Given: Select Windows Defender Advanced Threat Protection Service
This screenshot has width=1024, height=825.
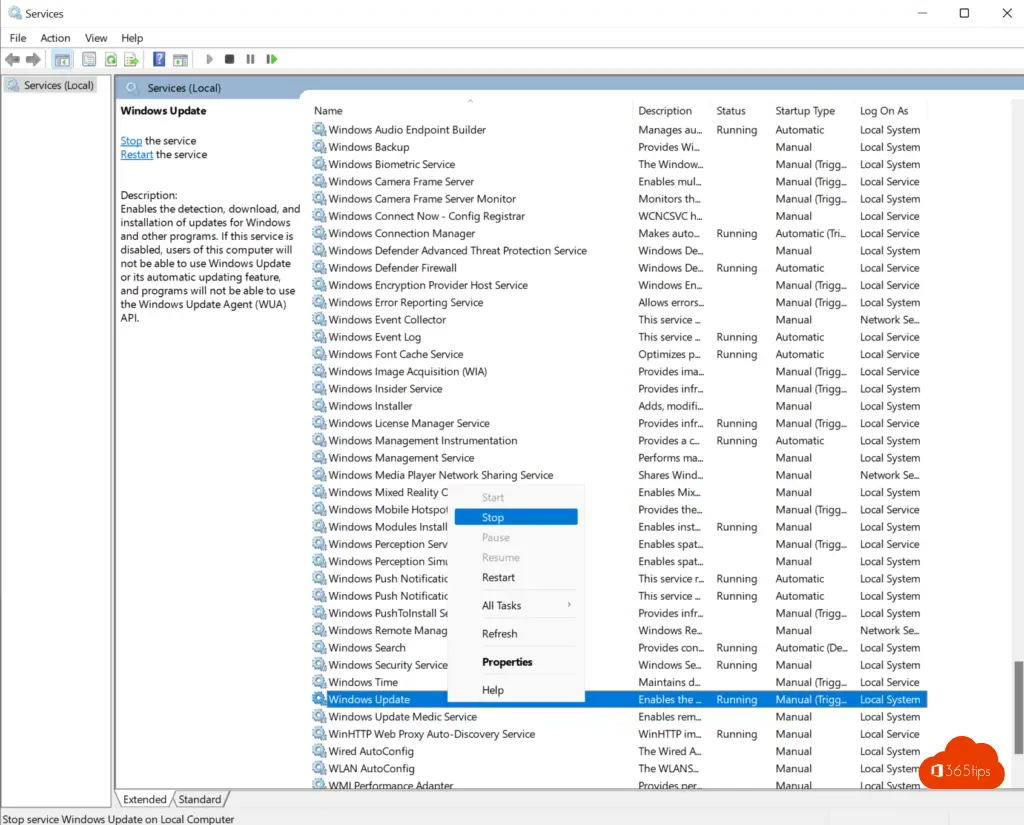Looking at the screenshot, I should (618, 250).
